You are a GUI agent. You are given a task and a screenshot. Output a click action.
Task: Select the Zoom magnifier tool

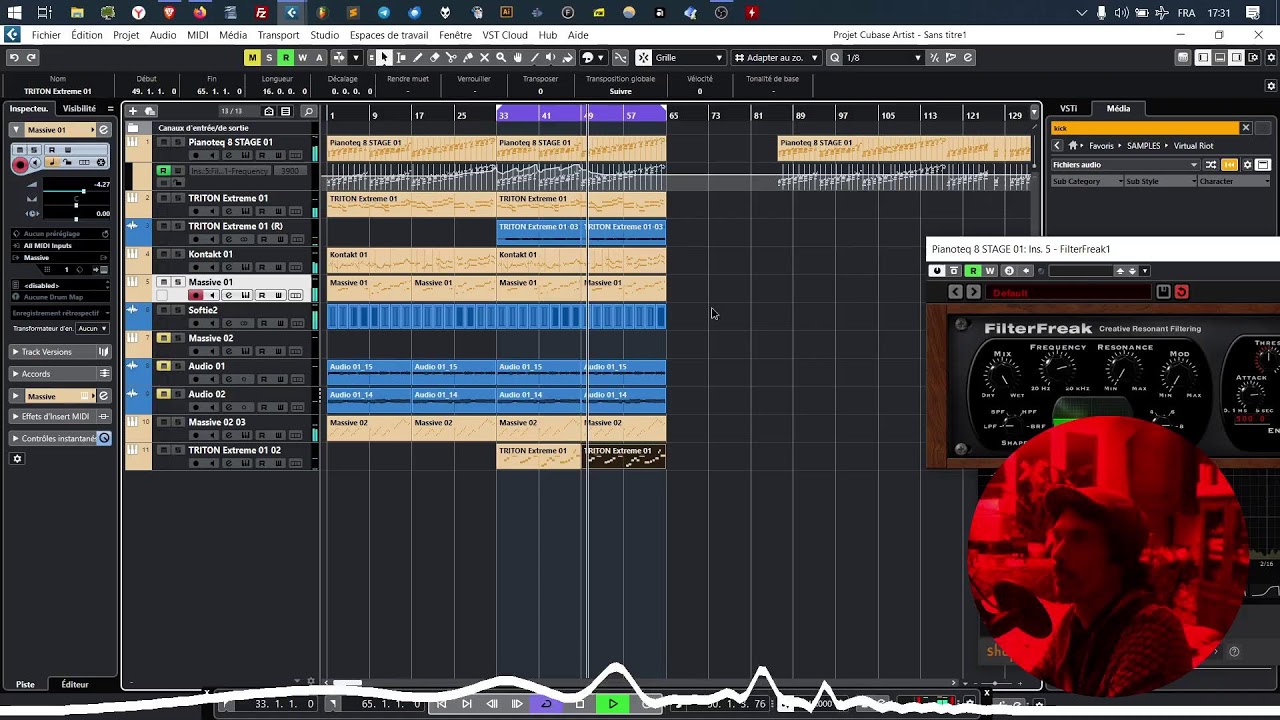click(x=501, y=57)
